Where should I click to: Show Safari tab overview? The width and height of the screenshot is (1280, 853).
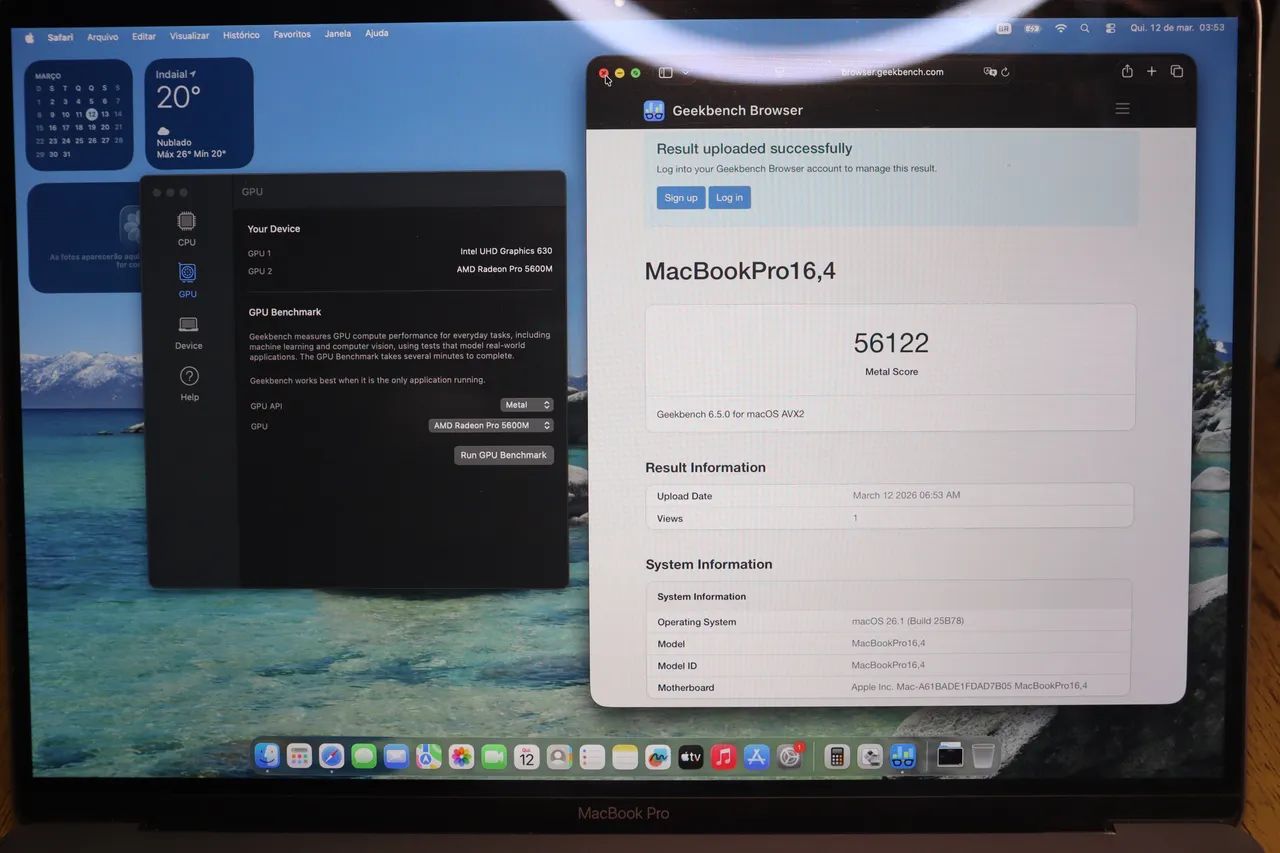(x=1176, y=71)
